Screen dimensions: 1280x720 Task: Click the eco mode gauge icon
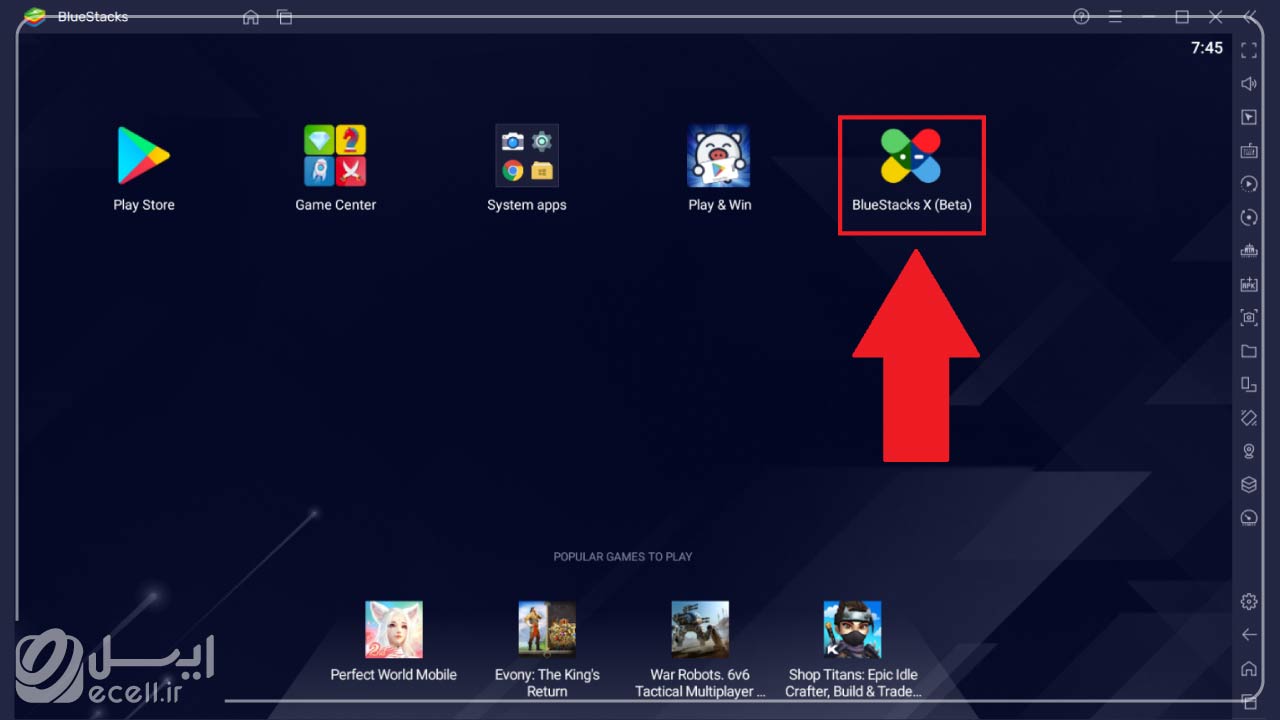pyautogui.click(x=1249, y=518)
